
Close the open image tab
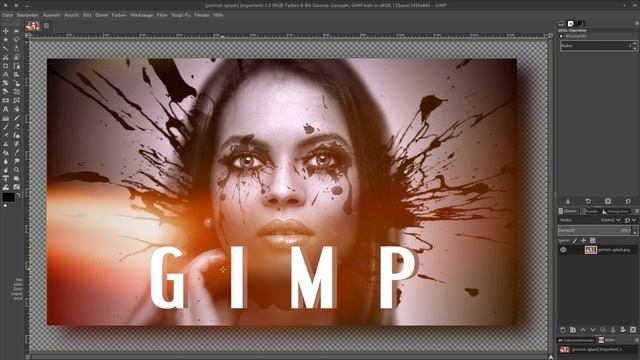(46, 26)
